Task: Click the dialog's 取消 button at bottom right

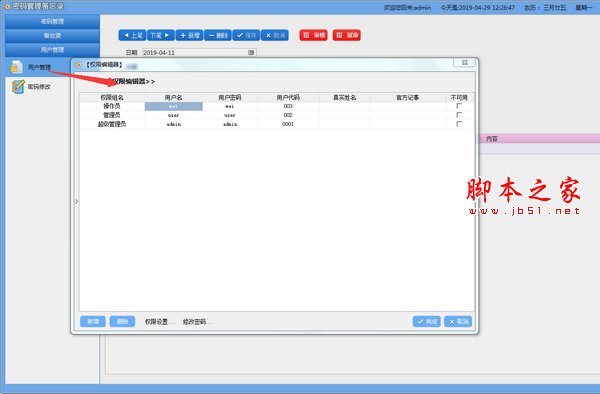Action: coord(458,321)
